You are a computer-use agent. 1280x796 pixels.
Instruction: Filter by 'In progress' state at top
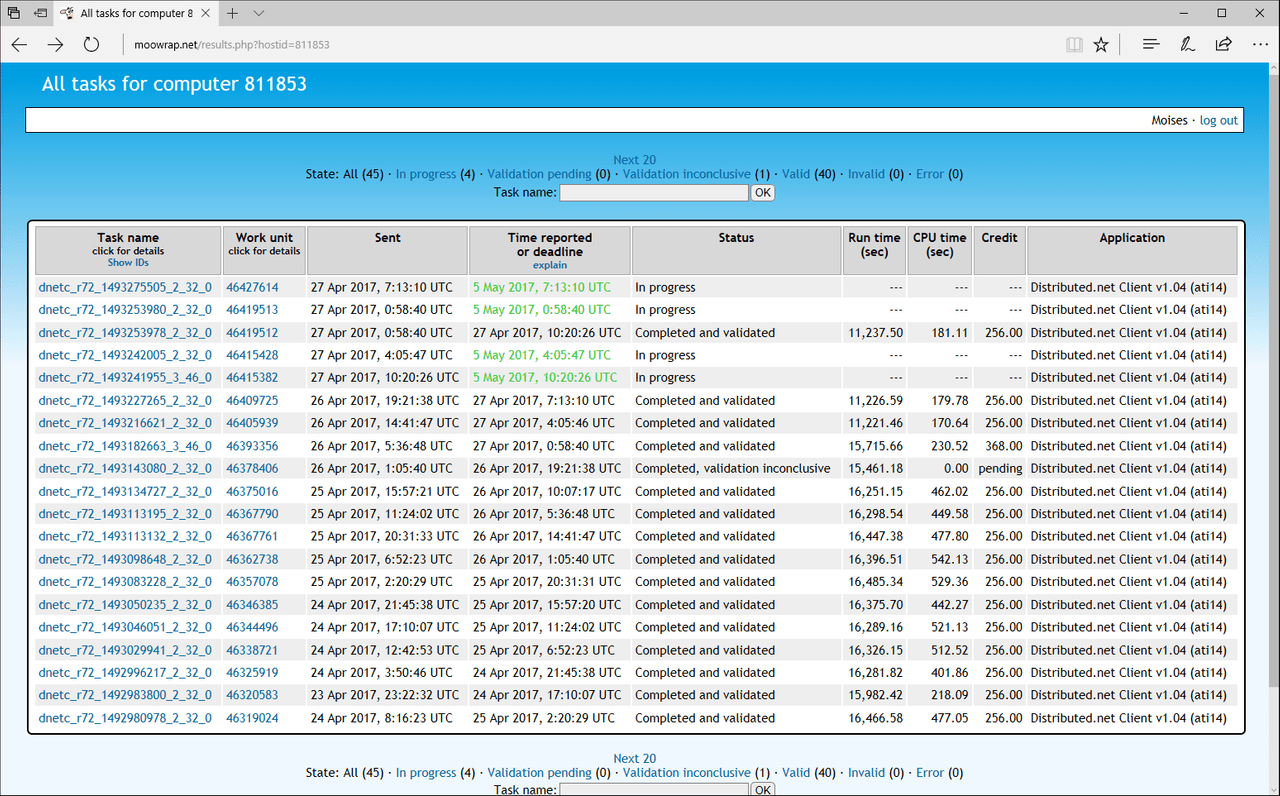[425, 174]
